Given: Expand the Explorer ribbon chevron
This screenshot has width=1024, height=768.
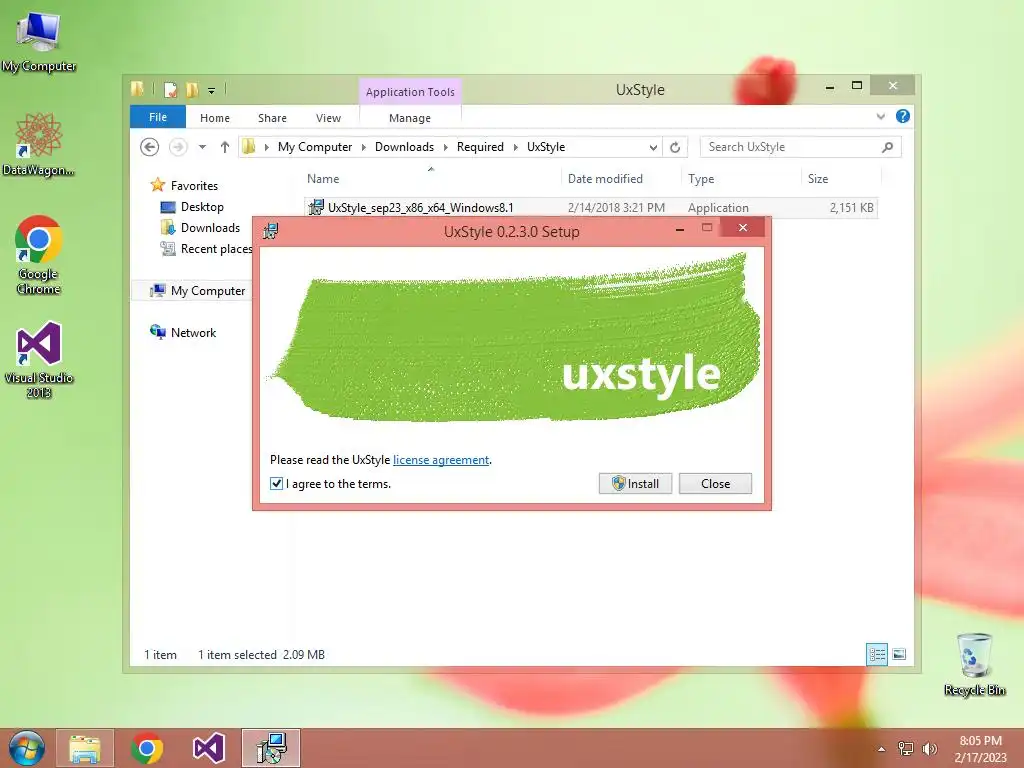Looking at the screenshot, I should tap(880, 116).
